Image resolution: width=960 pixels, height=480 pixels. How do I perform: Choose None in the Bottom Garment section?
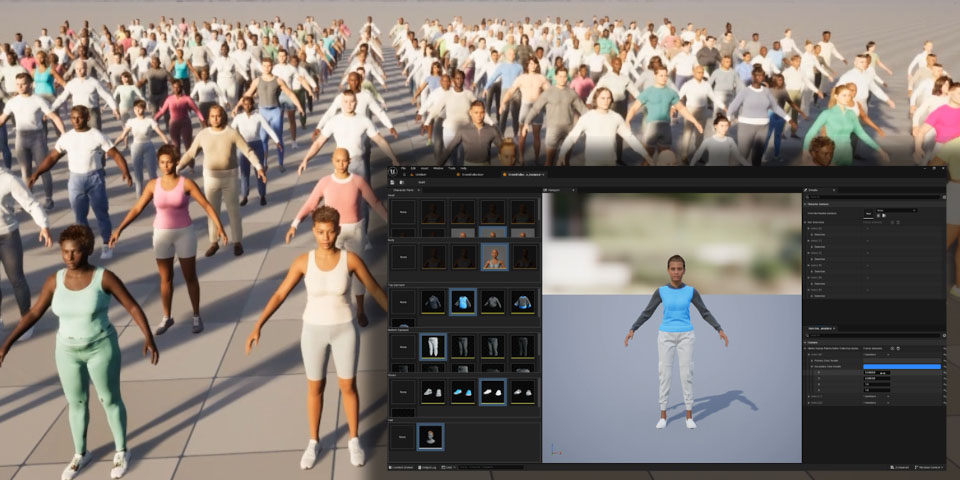[403, 347]
